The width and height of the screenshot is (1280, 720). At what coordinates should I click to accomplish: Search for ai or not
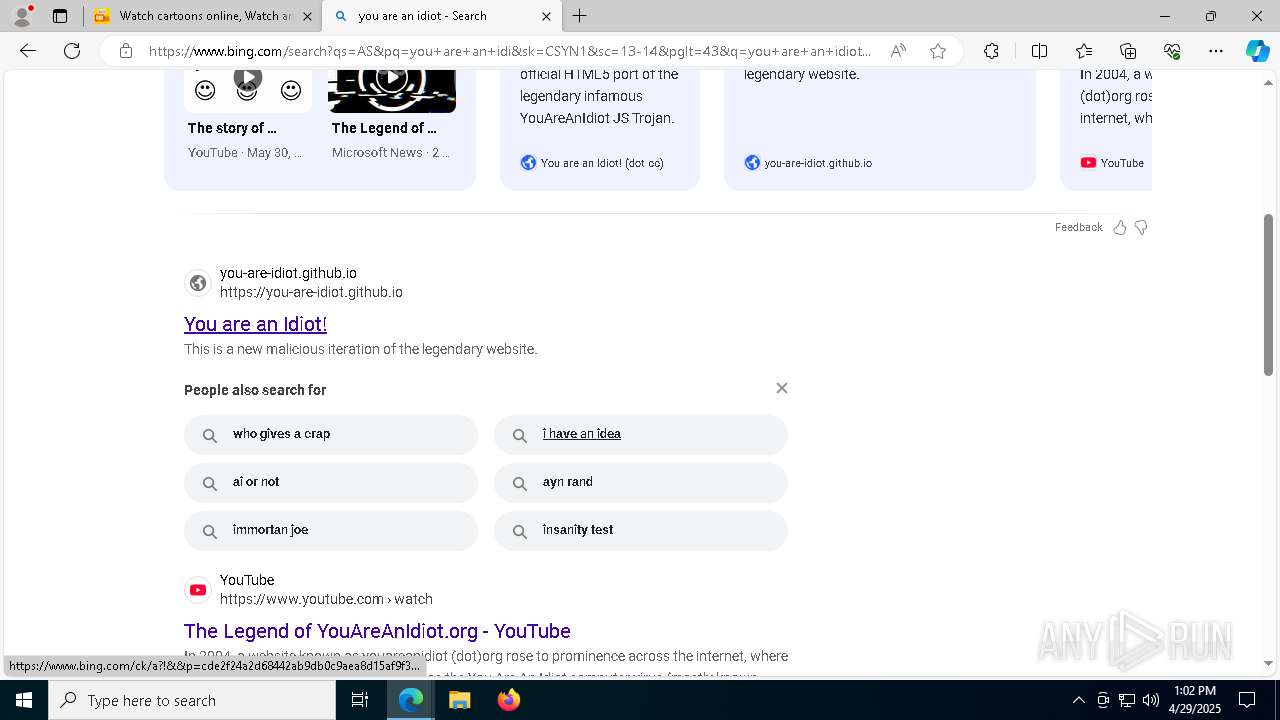(331, 483)
